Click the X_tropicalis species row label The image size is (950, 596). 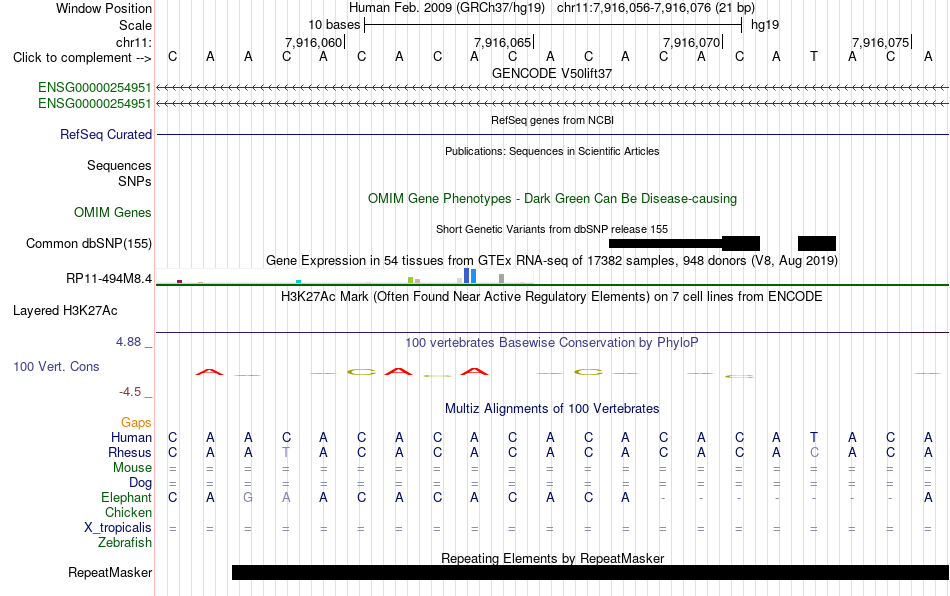click(x=118, y=528)
